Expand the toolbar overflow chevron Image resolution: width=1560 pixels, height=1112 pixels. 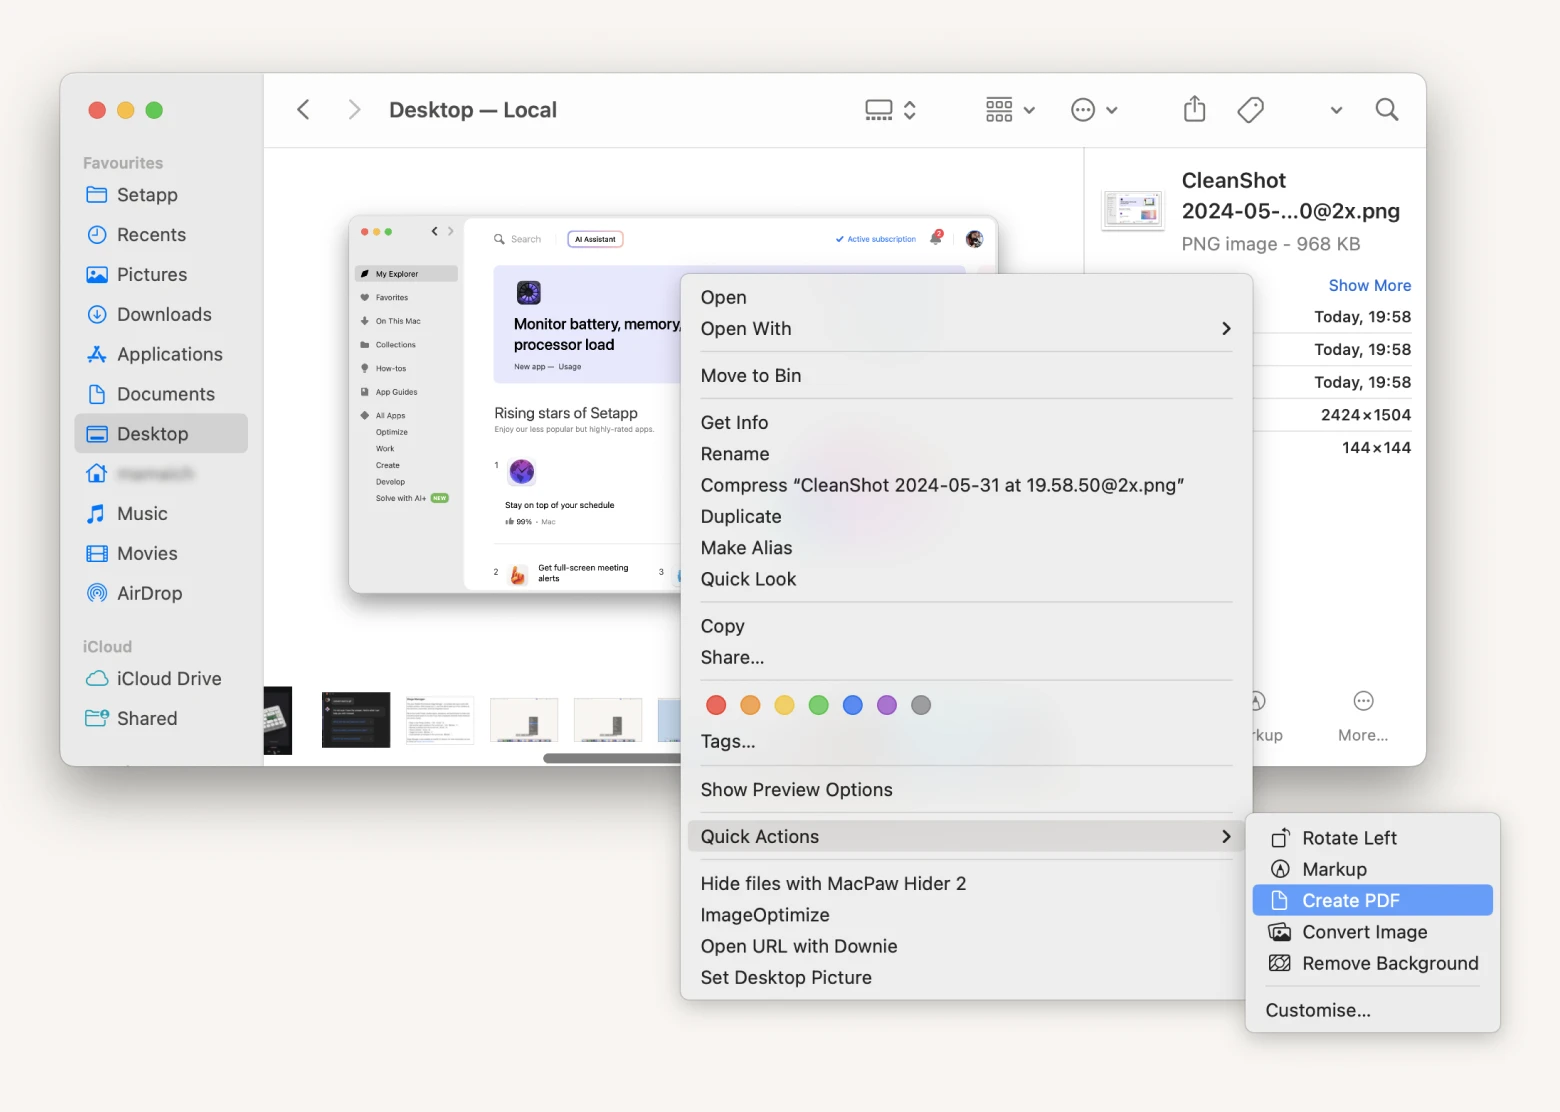1336,110
